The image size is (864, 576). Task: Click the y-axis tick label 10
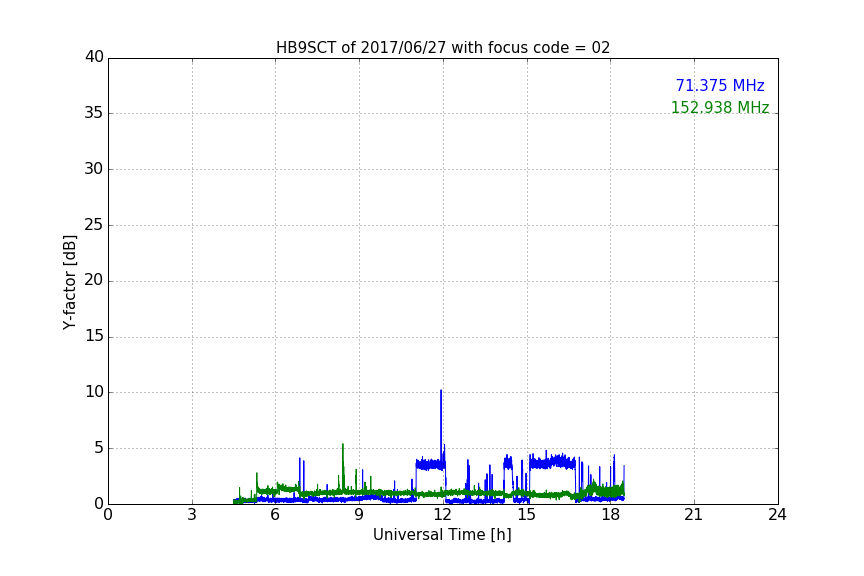tap(94, 392)
